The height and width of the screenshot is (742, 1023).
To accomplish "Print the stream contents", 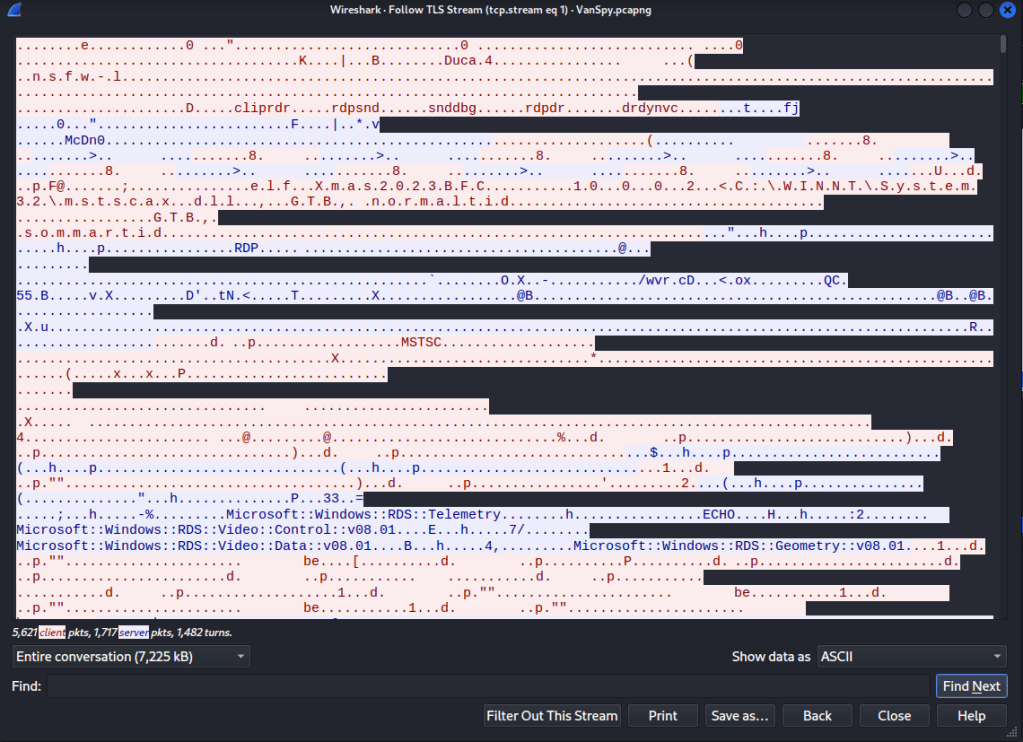I will [x=663, y=716].
